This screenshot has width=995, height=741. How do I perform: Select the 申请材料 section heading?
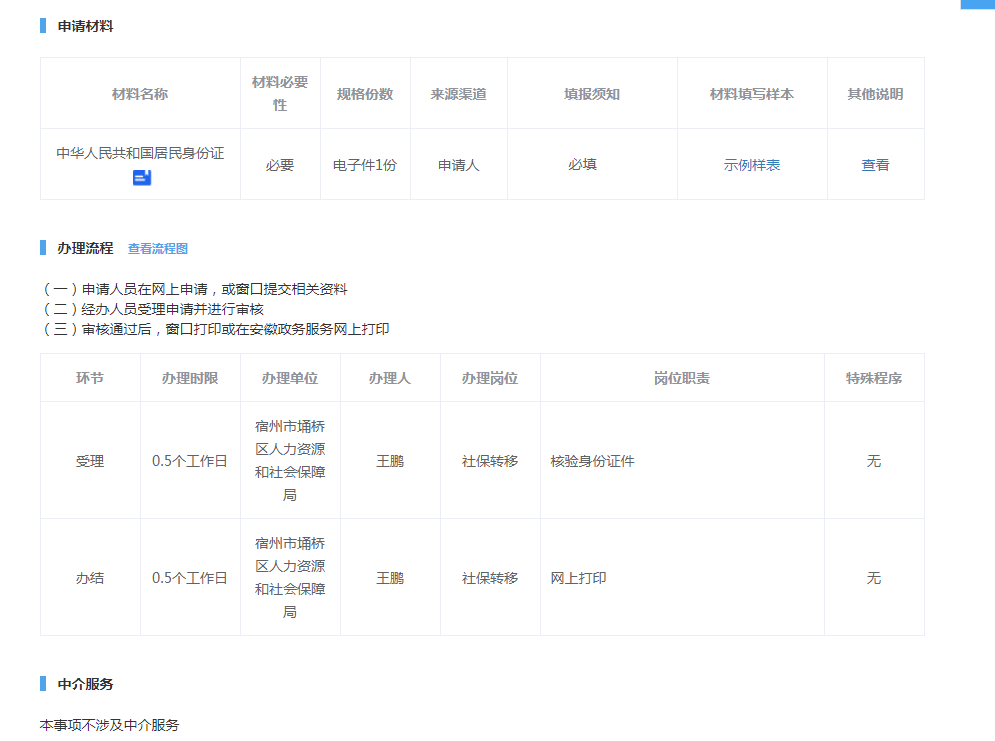(x=85, y=26)
